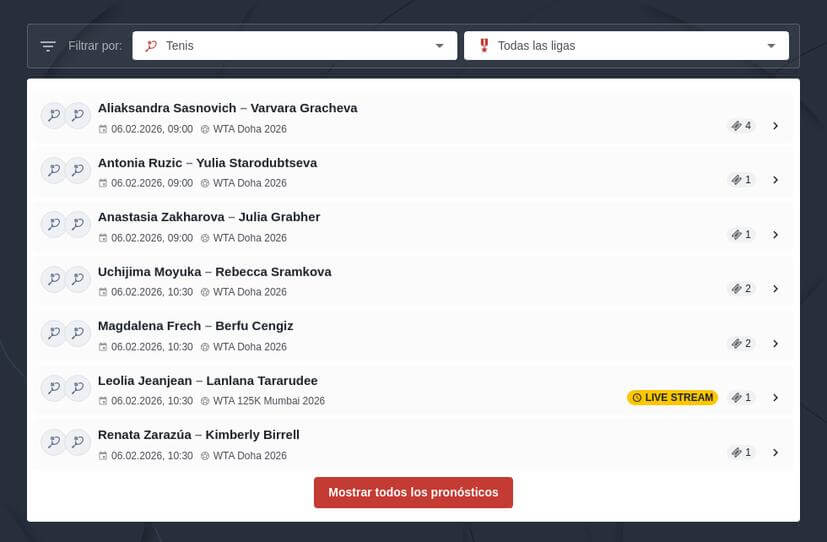
Task: Expand the Magdalena Frech match chevron
Action: pos(775,344)
